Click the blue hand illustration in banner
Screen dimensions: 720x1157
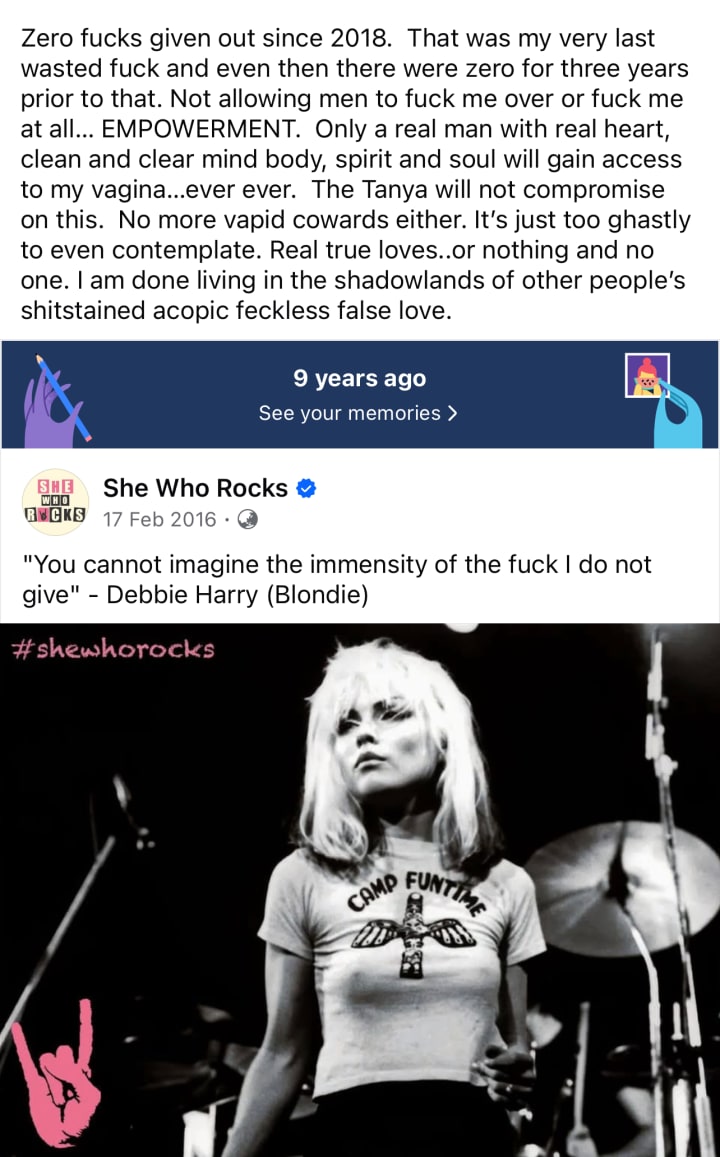click(678, 418)
